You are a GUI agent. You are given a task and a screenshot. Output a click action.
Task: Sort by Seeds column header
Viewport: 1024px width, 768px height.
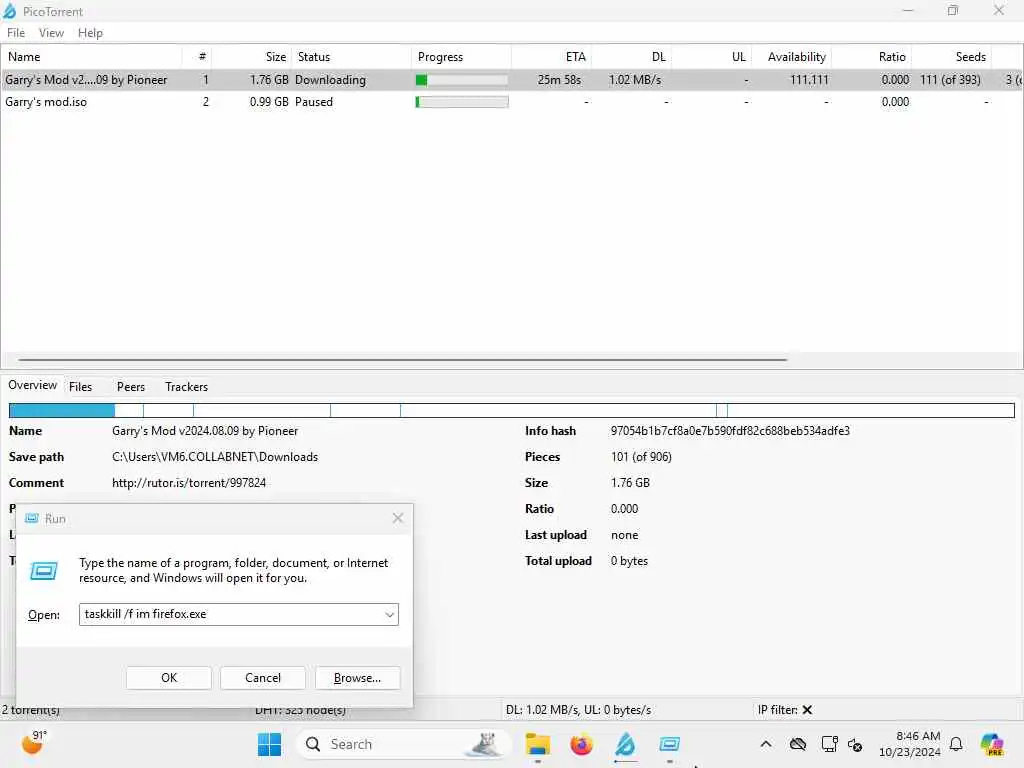point(951,57)
